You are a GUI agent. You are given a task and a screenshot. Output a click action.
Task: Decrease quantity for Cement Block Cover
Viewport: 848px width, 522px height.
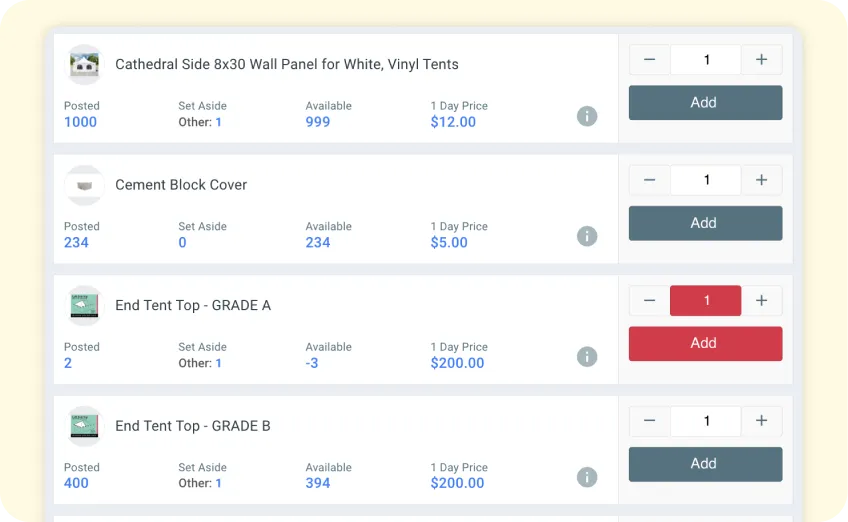point(650,180)
